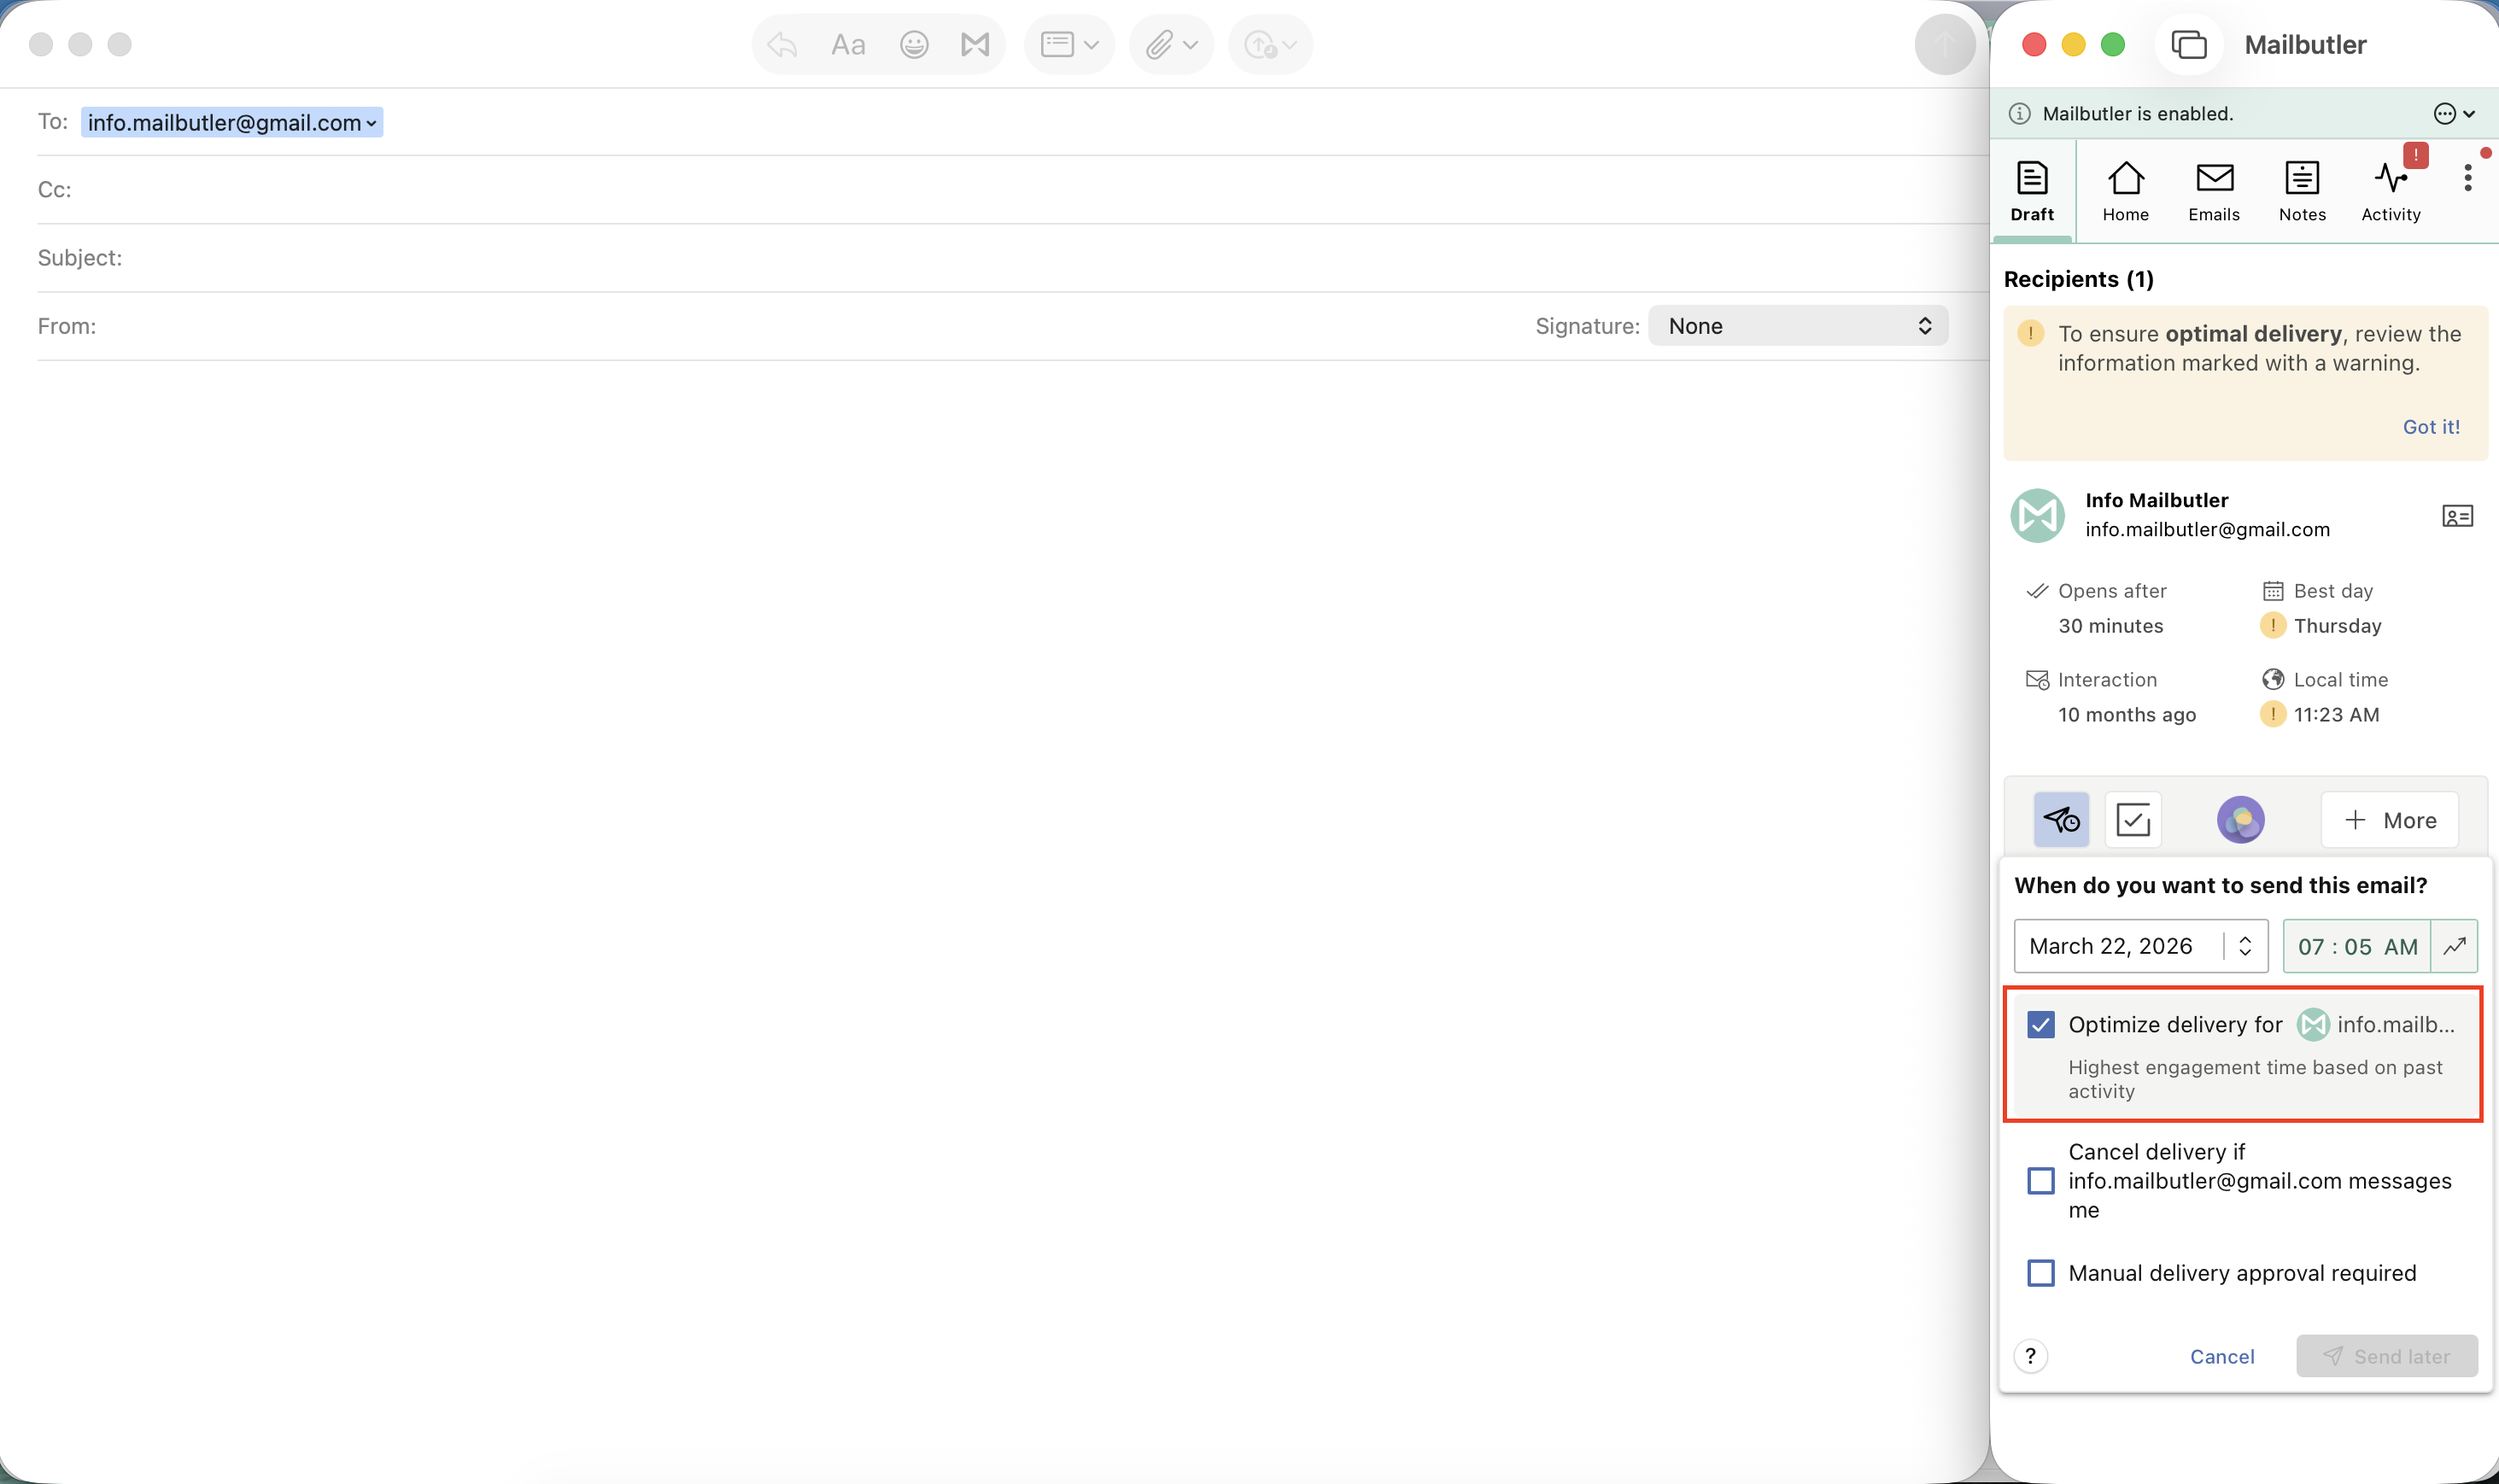Select the Send Later paper plane icon

[2061, 820]
